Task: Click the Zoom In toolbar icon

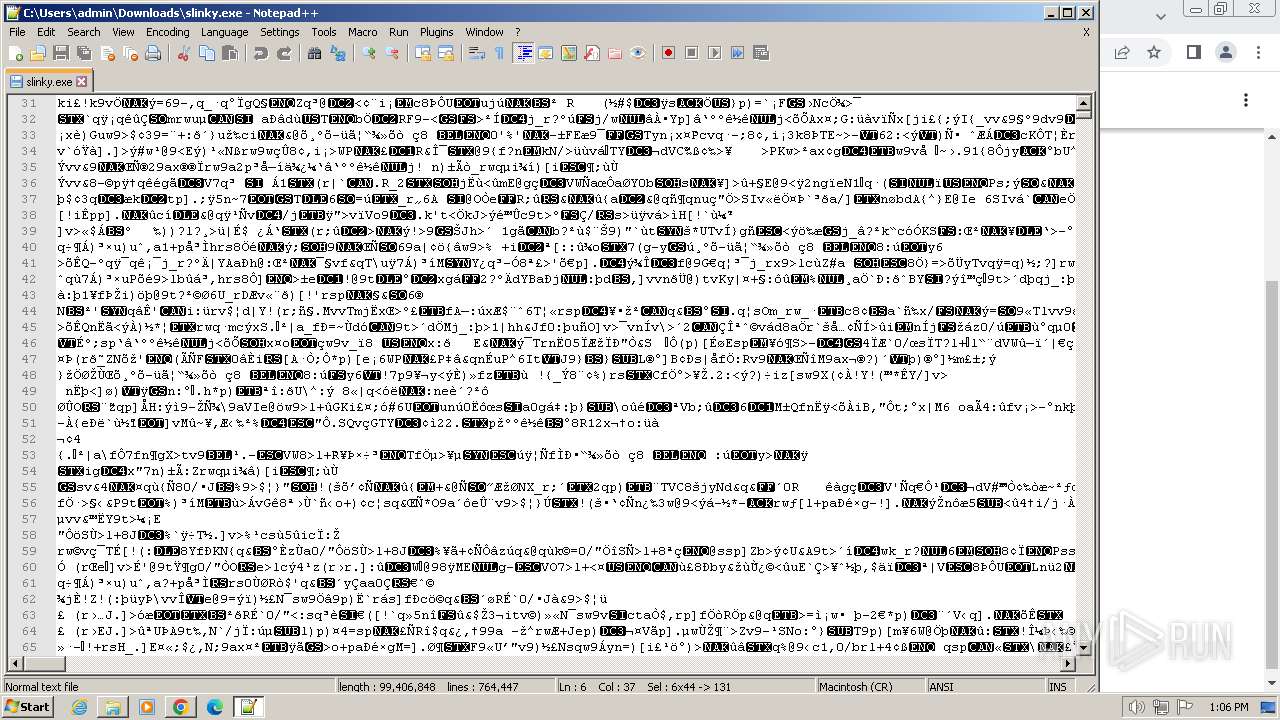Action: click(x=369, y=53)
